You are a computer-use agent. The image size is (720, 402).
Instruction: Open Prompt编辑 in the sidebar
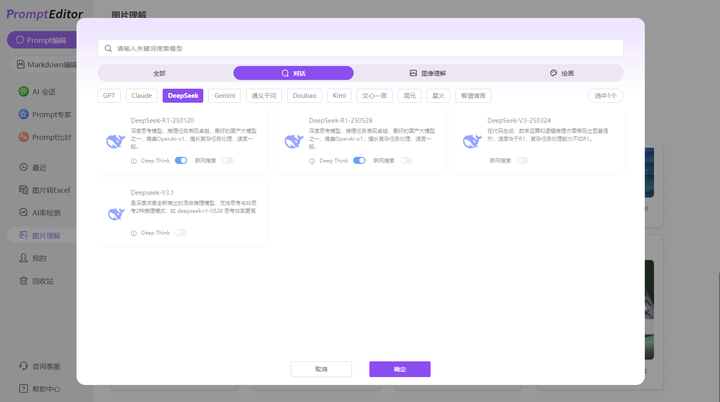pos(42,40)
